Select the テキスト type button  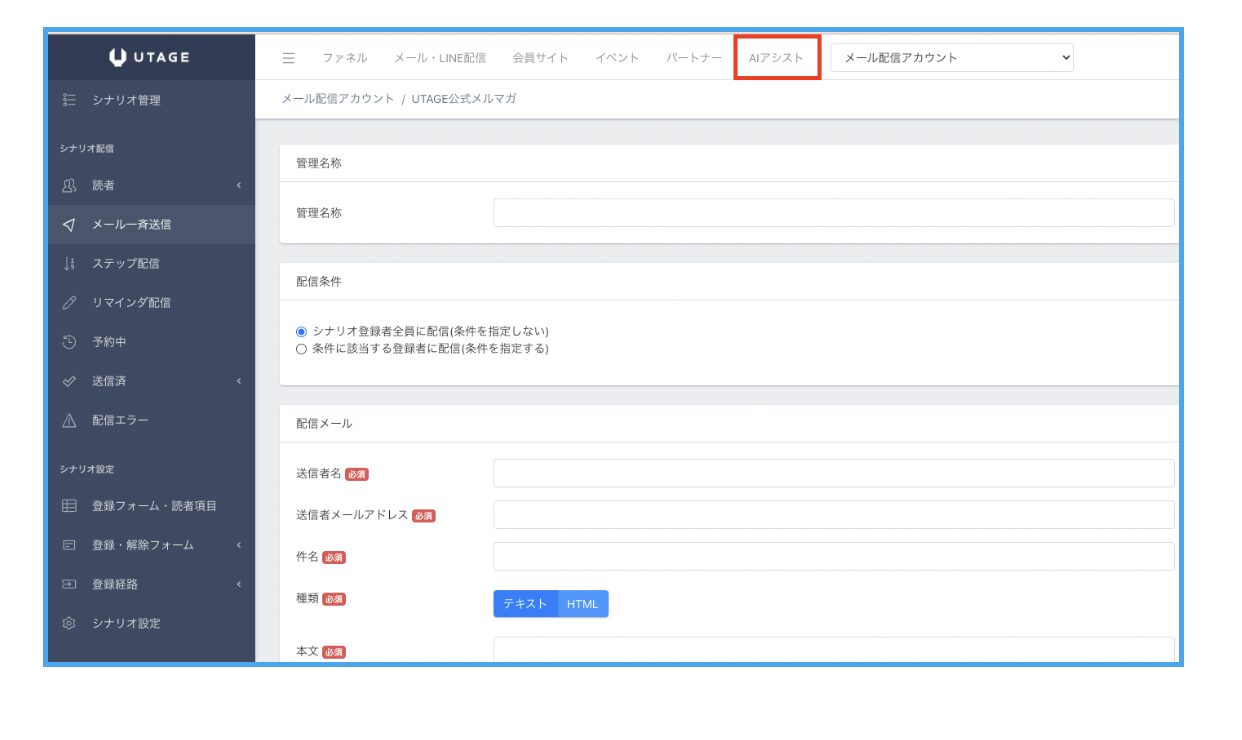525,604
